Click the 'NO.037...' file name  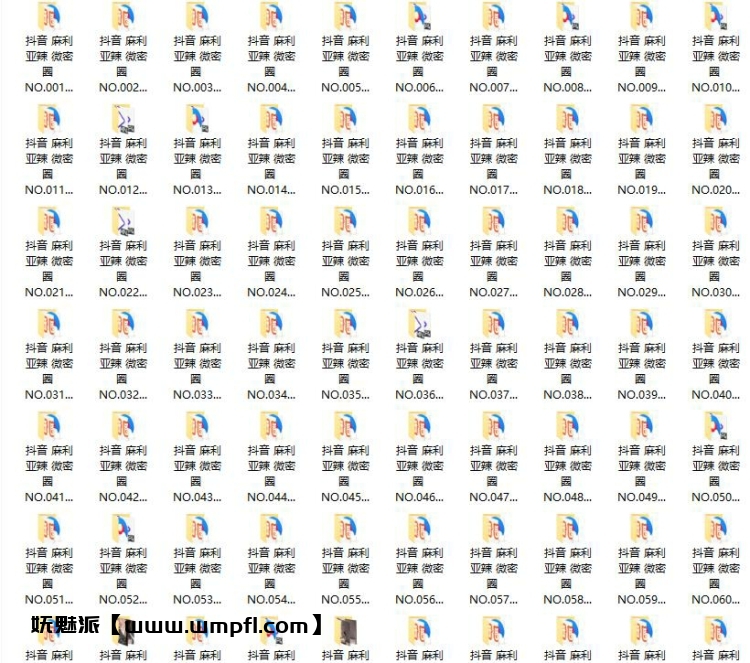(494, 395)
